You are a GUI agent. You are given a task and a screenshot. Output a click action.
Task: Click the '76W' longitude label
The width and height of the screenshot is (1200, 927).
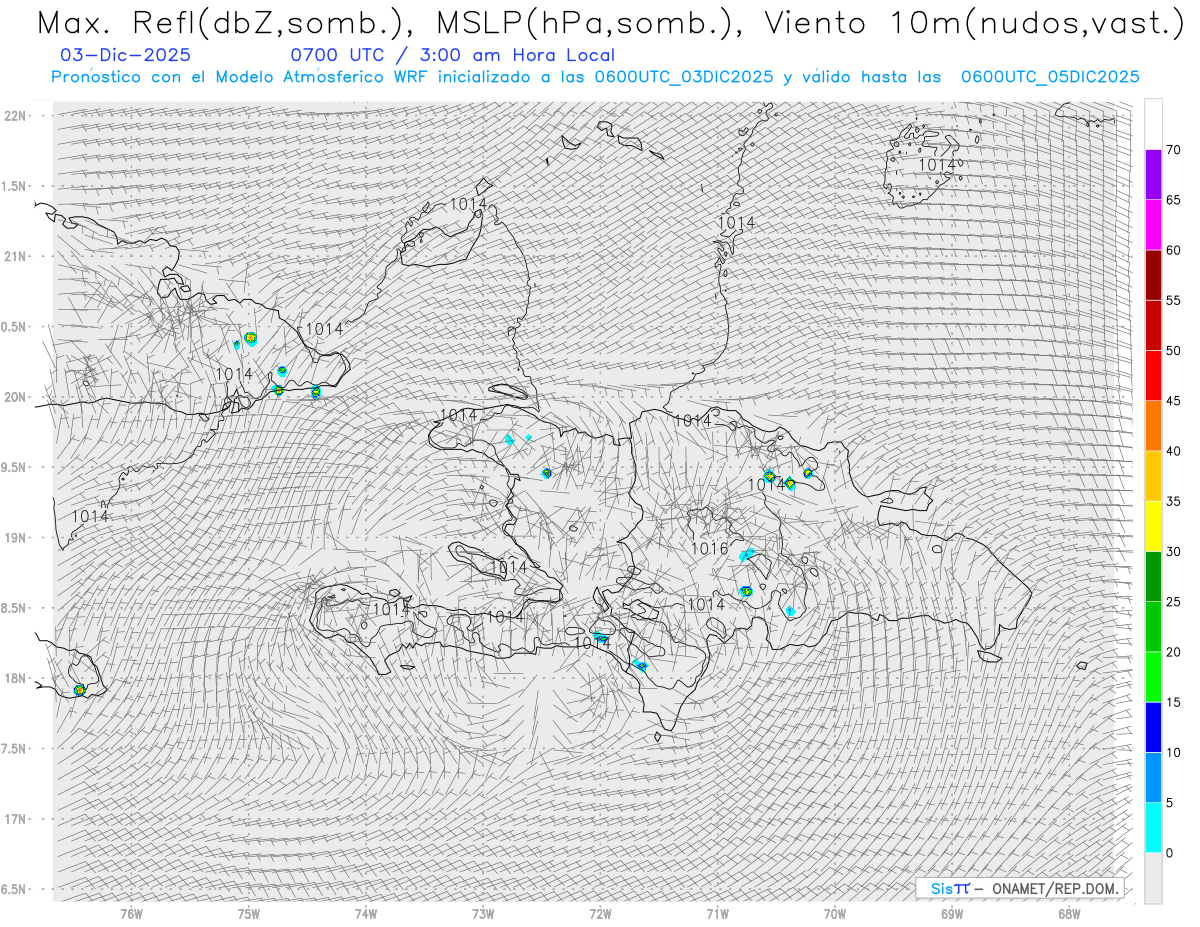click(131, 912)
